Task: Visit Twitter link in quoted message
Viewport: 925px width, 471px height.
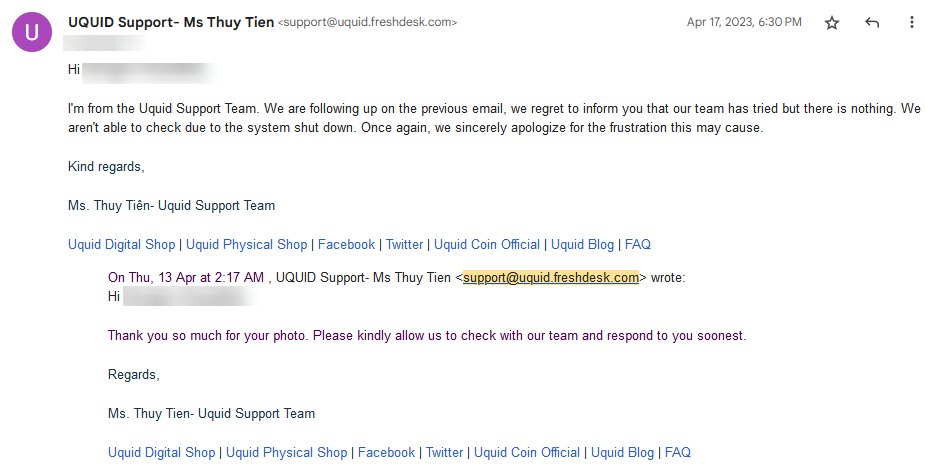Action: click(x=444, y=452)
